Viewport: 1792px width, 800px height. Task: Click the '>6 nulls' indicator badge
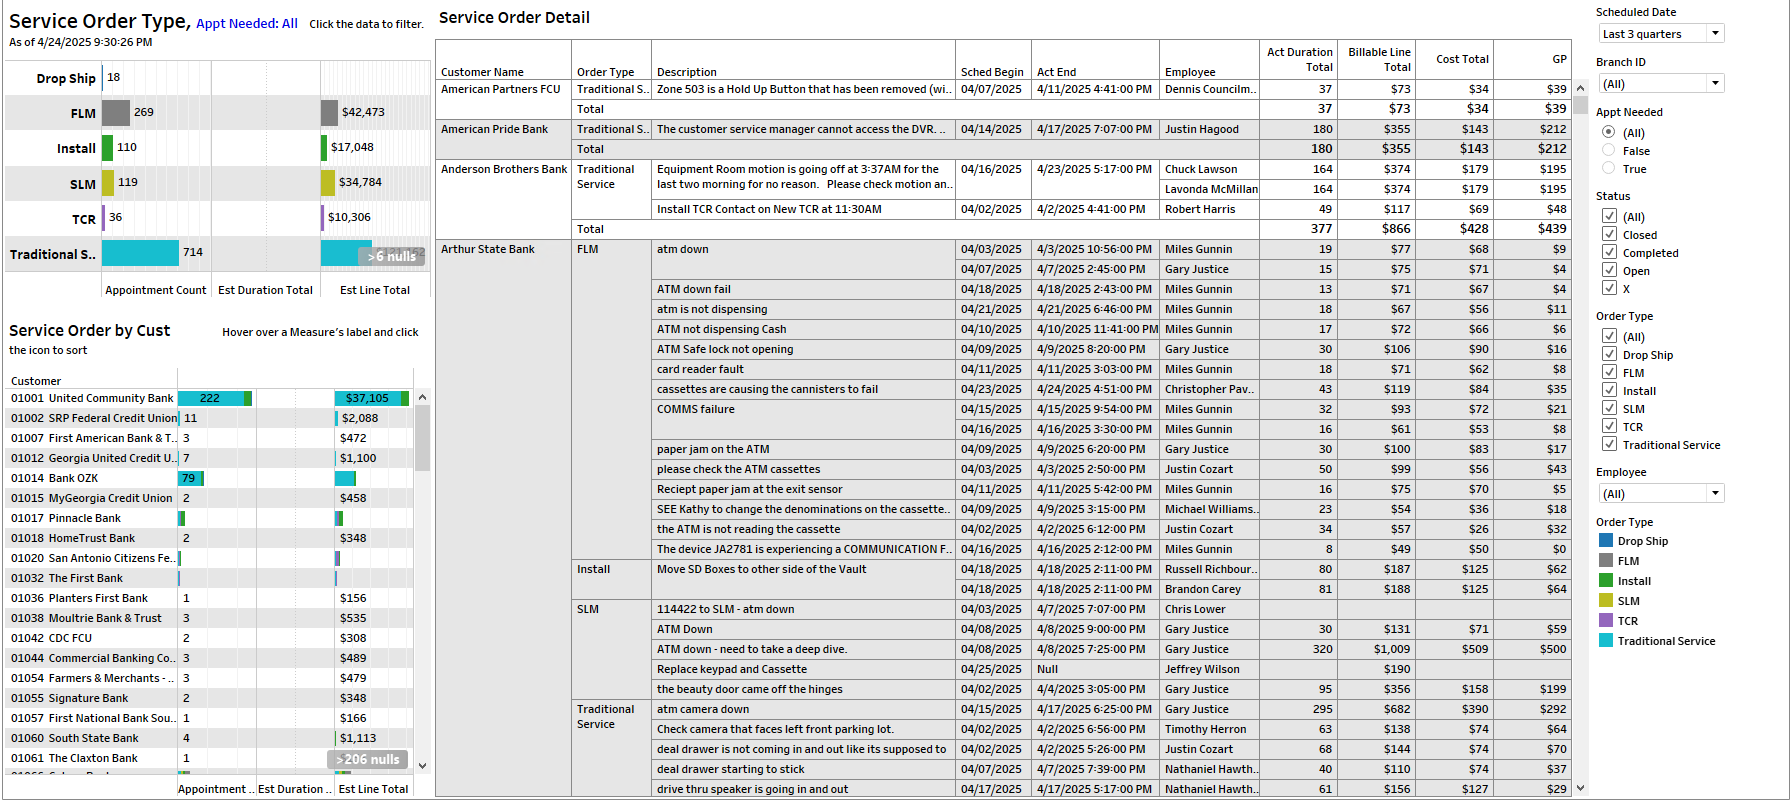click(x=391, y=257)
